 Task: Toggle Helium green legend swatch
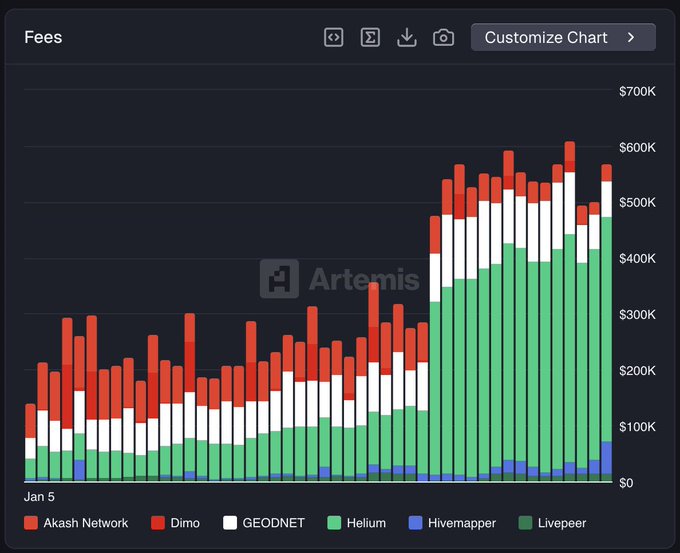coord(334,523)
